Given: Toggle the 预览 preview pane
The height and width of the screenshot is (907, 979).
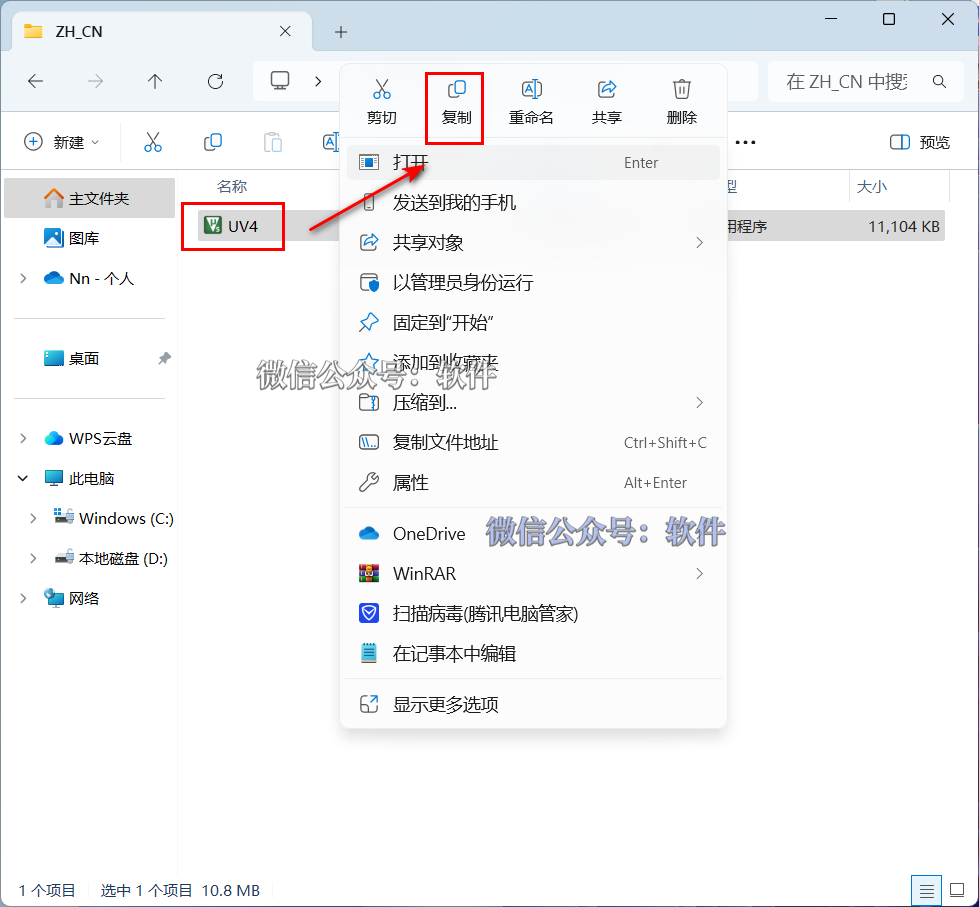Looking at the screenshot, I should [x=920, y=142].
